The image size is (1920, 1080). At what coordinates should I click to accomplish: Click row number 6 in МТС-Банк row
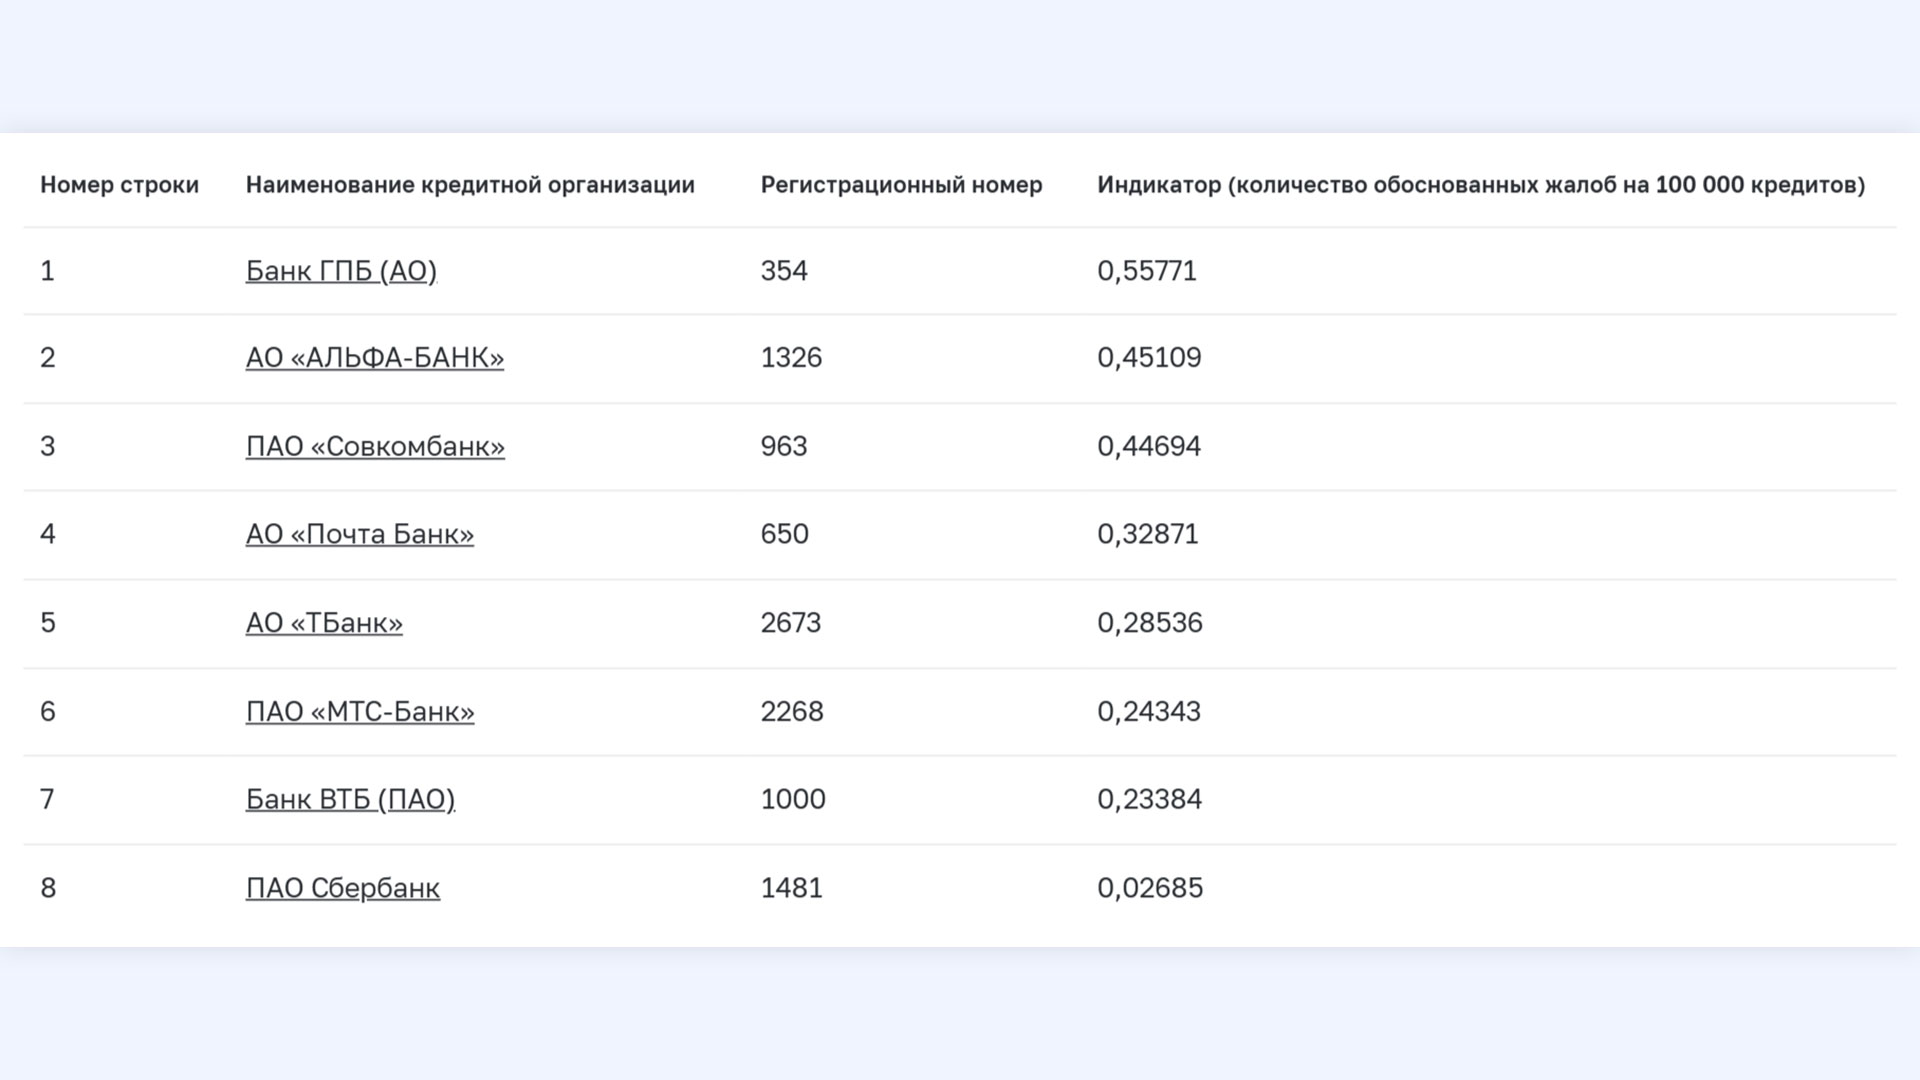point(47,712)
